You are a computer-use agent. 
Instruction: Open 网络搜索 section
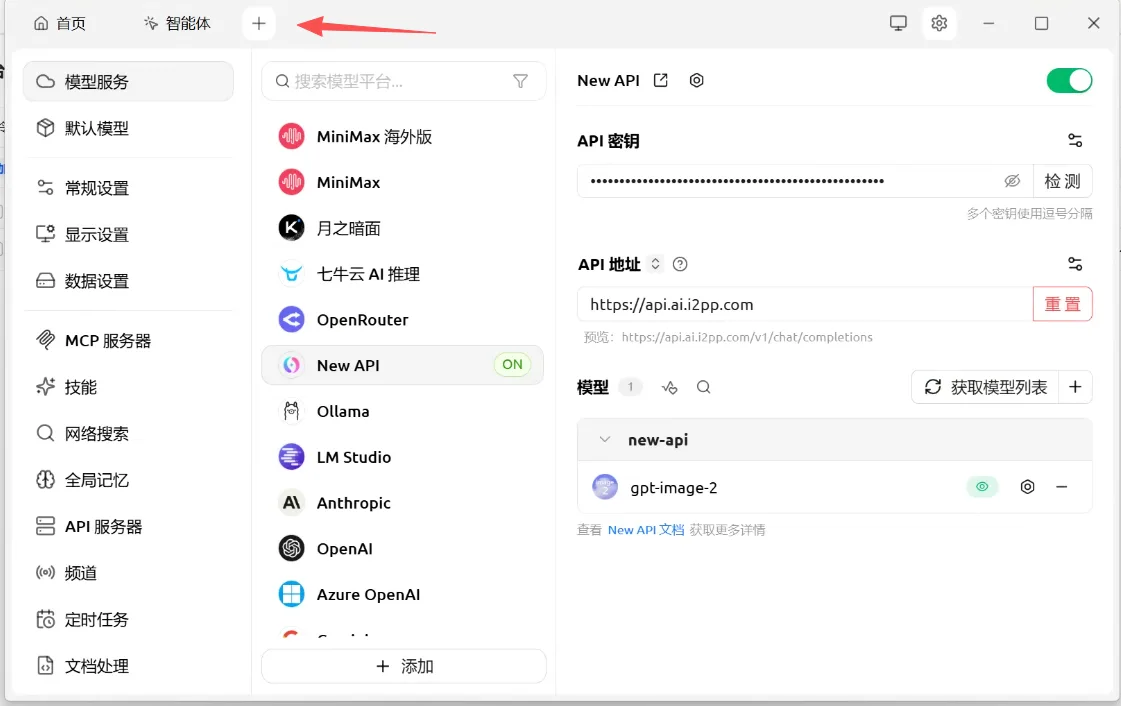pyautogui.click(x=129, y=434)
